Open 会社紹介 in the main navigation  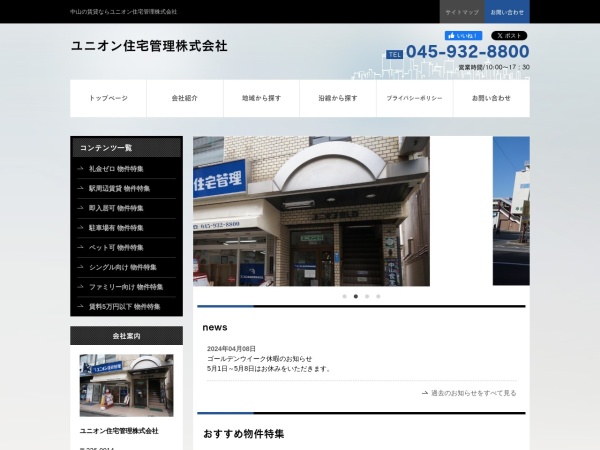coord(185,98)
